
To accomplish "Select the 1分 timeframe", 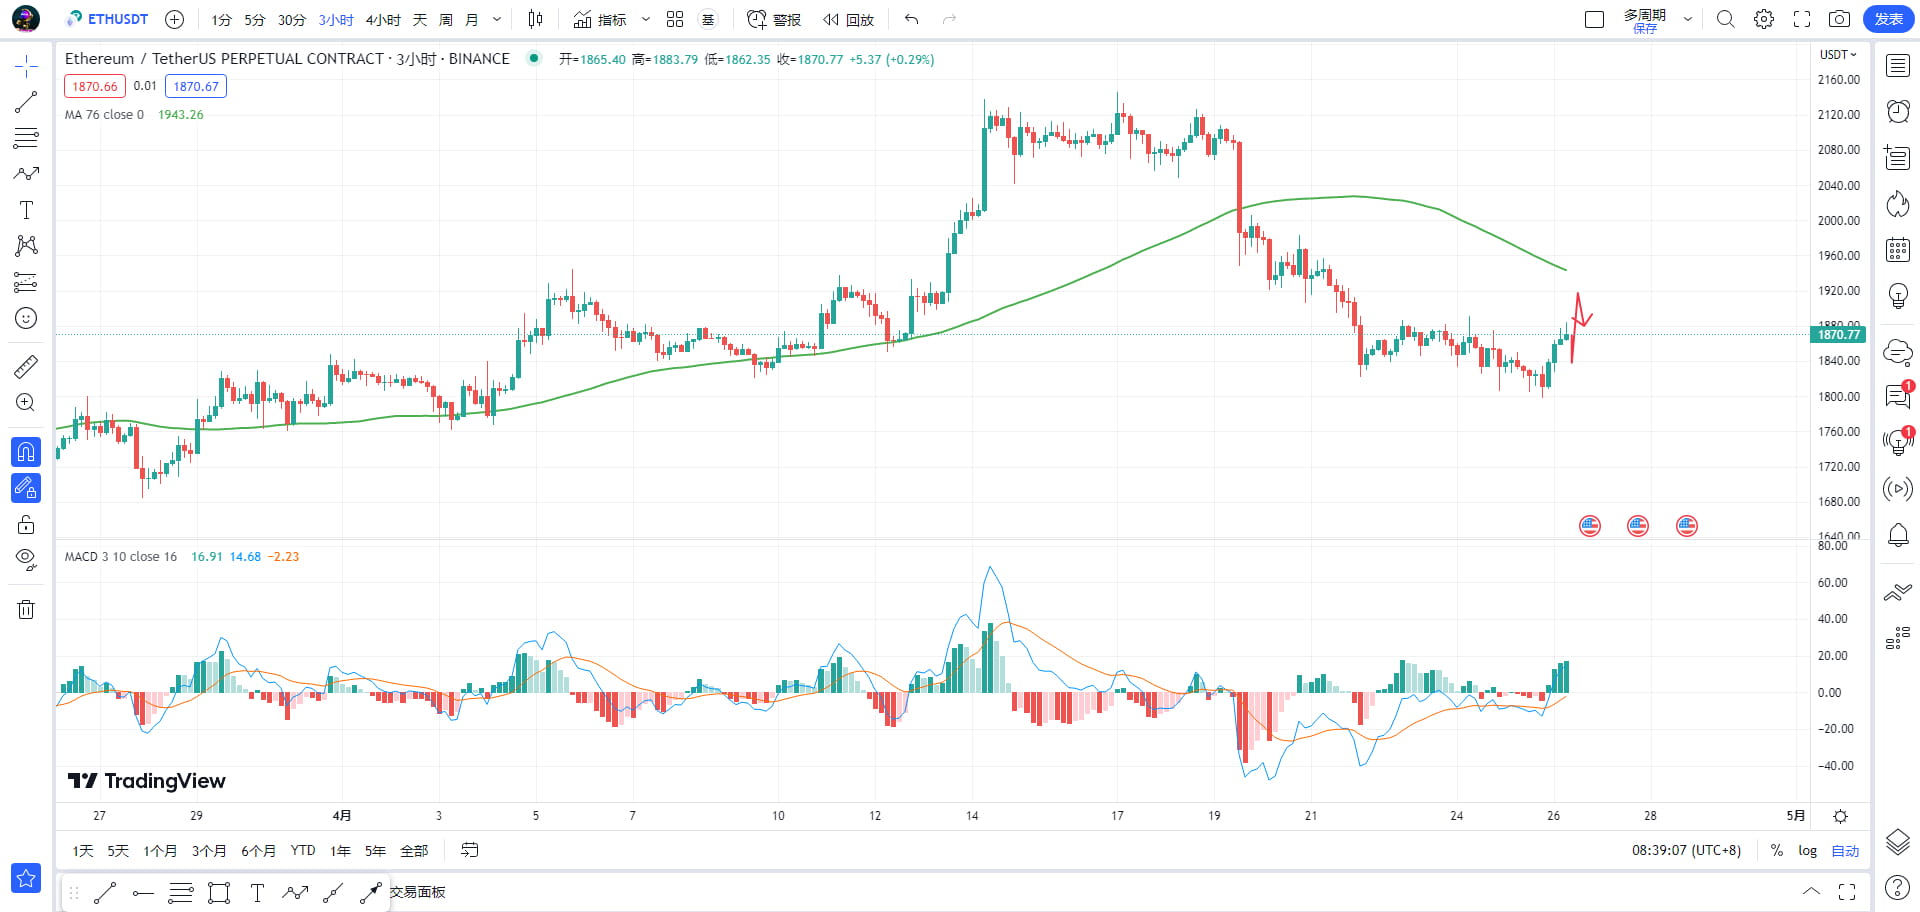I will coord(221,19).
